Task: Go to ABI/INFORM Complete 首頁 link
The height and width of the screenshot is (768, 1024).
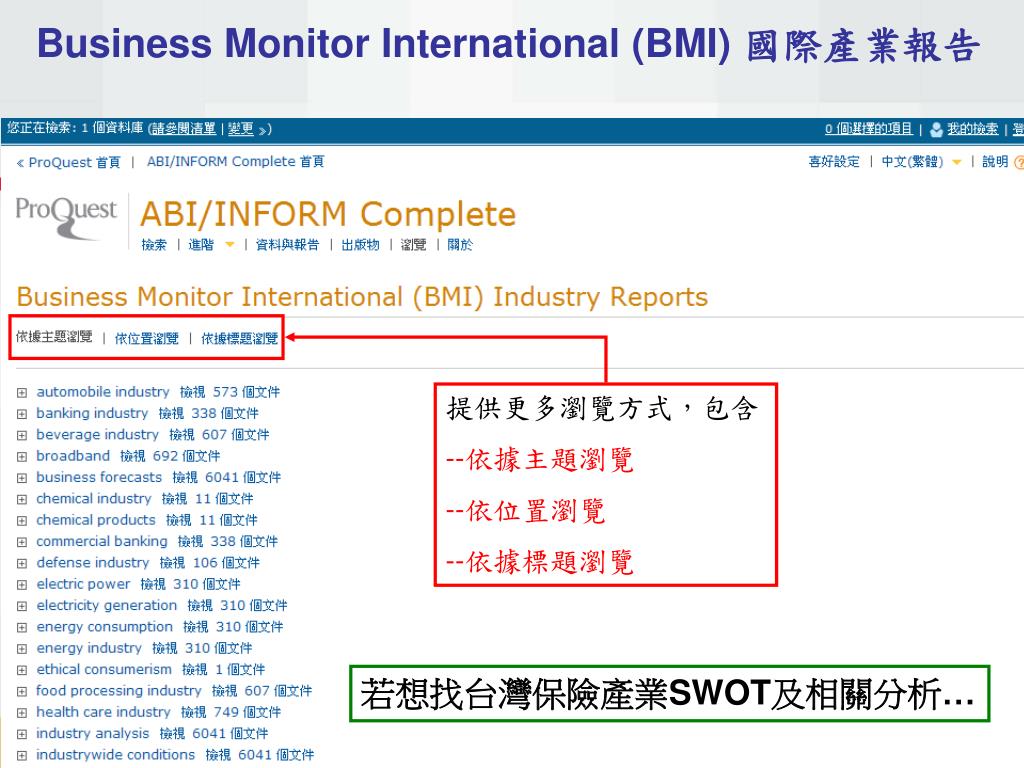Action: coord(236,161)
